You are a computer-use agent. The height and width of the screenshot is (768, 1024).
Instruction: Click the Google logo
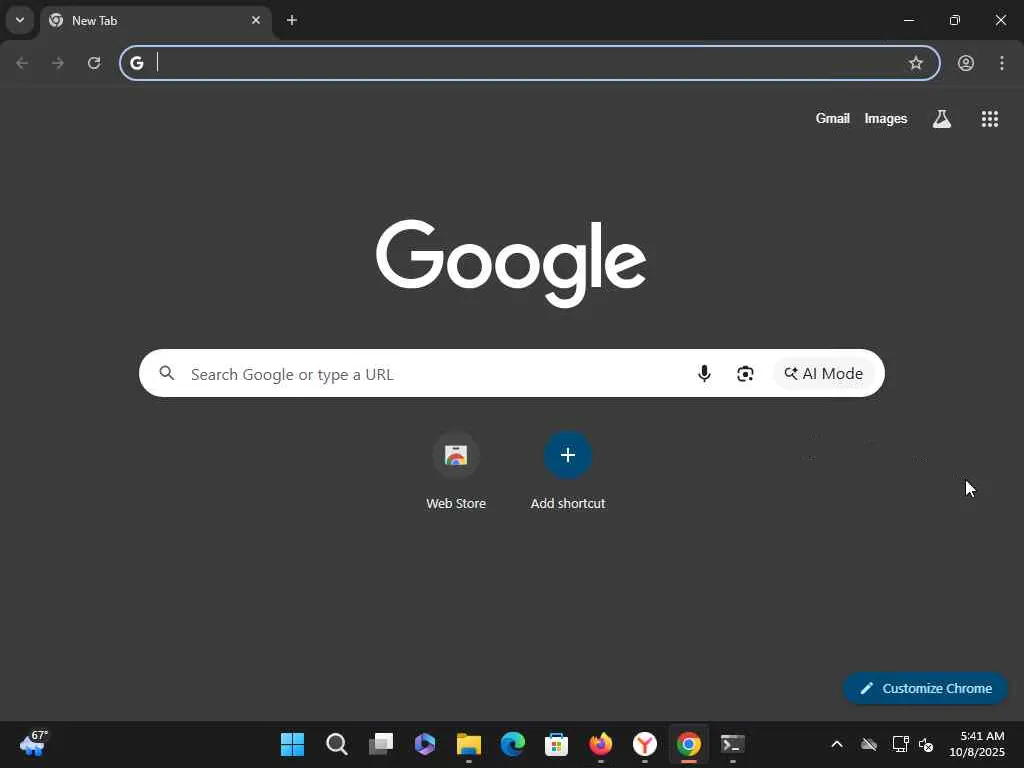point(511,263)
